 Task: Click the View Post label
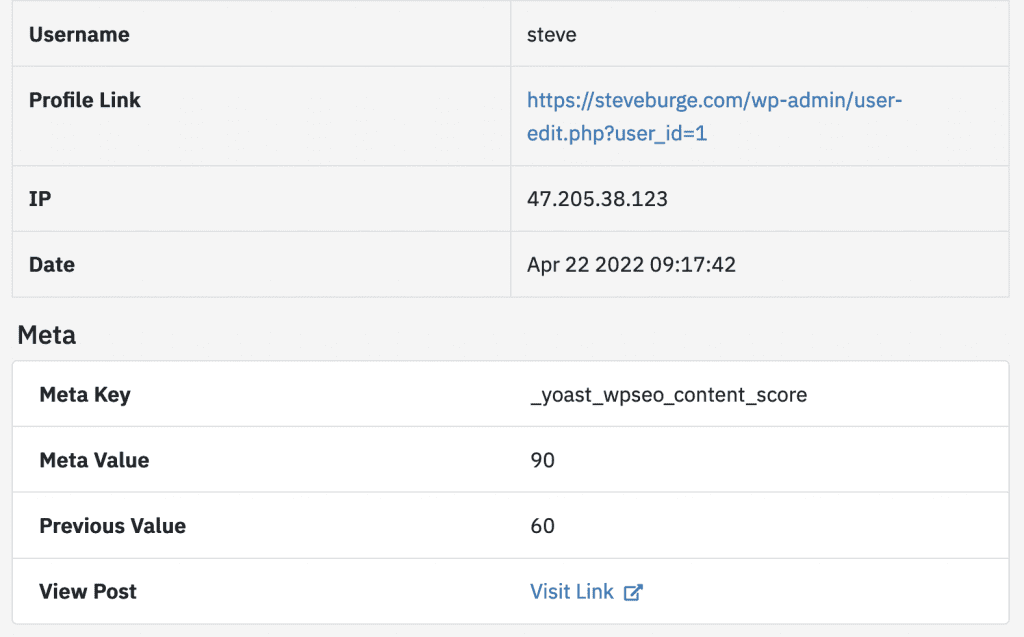[x=88, y=592]
